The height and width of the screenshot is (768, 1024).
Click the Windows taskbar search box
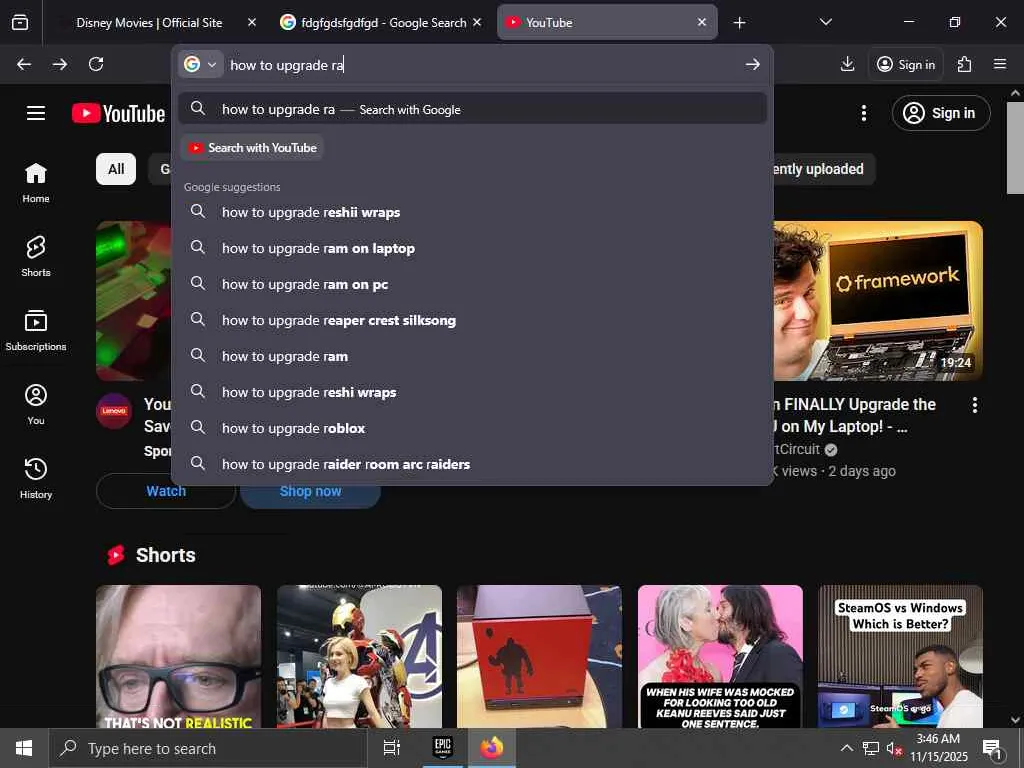tap(208, 748)
